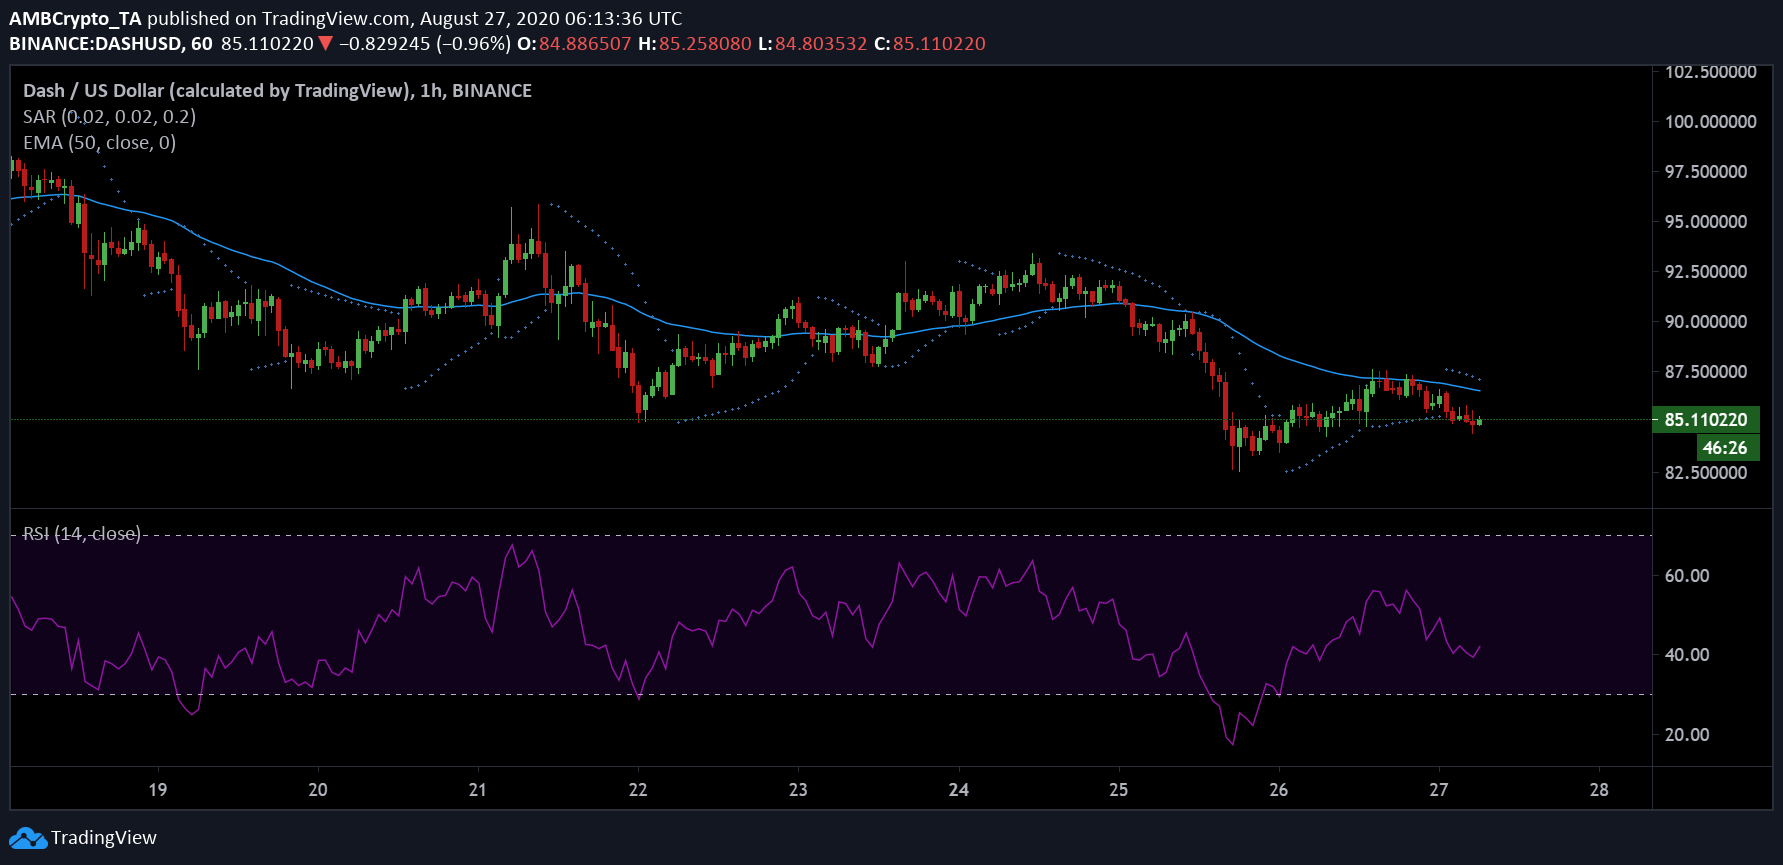This screenshot has width=1783, height=865.
Task: Click the red down-arrow beside the price
Action: (x=325, y=44)
